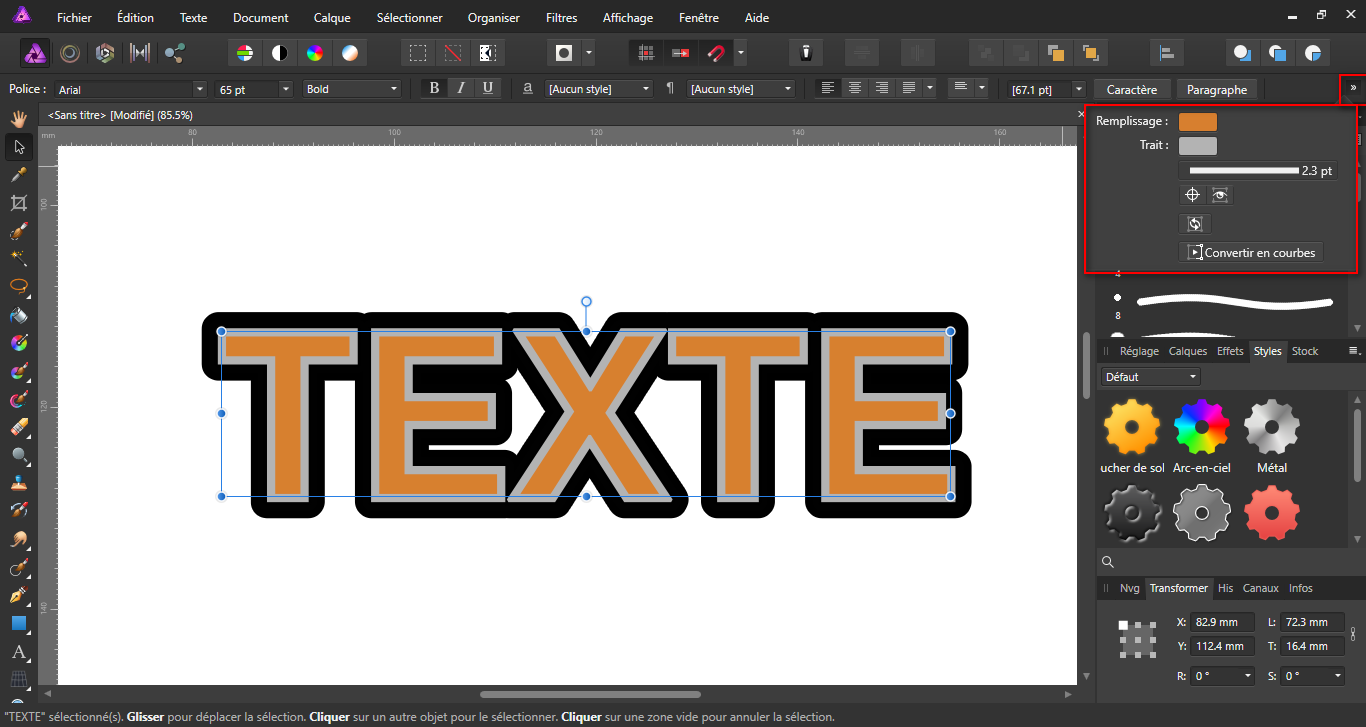The image size is (1366, 727).
Task: Set text alignment to left
Action: click(827, 88)
